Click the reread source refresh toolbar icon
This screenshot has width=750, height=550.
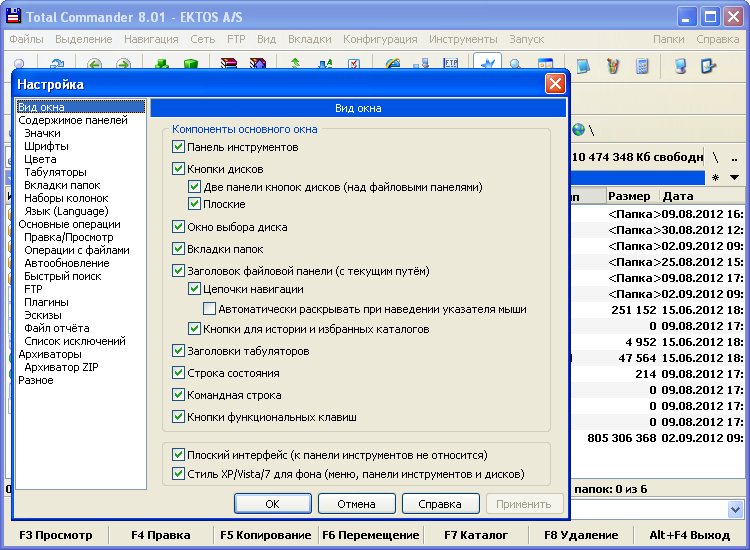(57, 64)
